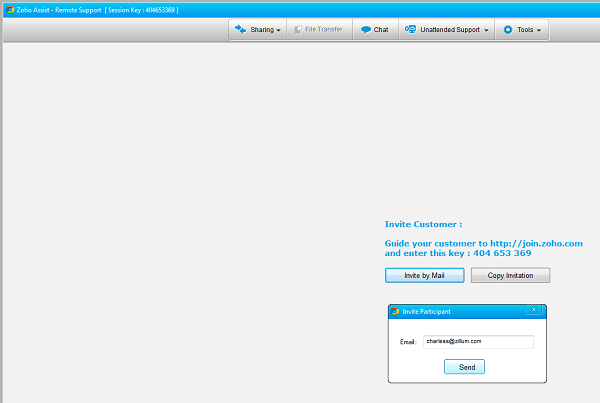Focus the Email input field
Image resolution: width=600 pixels, height=403 pixels.
coord(478,342)
